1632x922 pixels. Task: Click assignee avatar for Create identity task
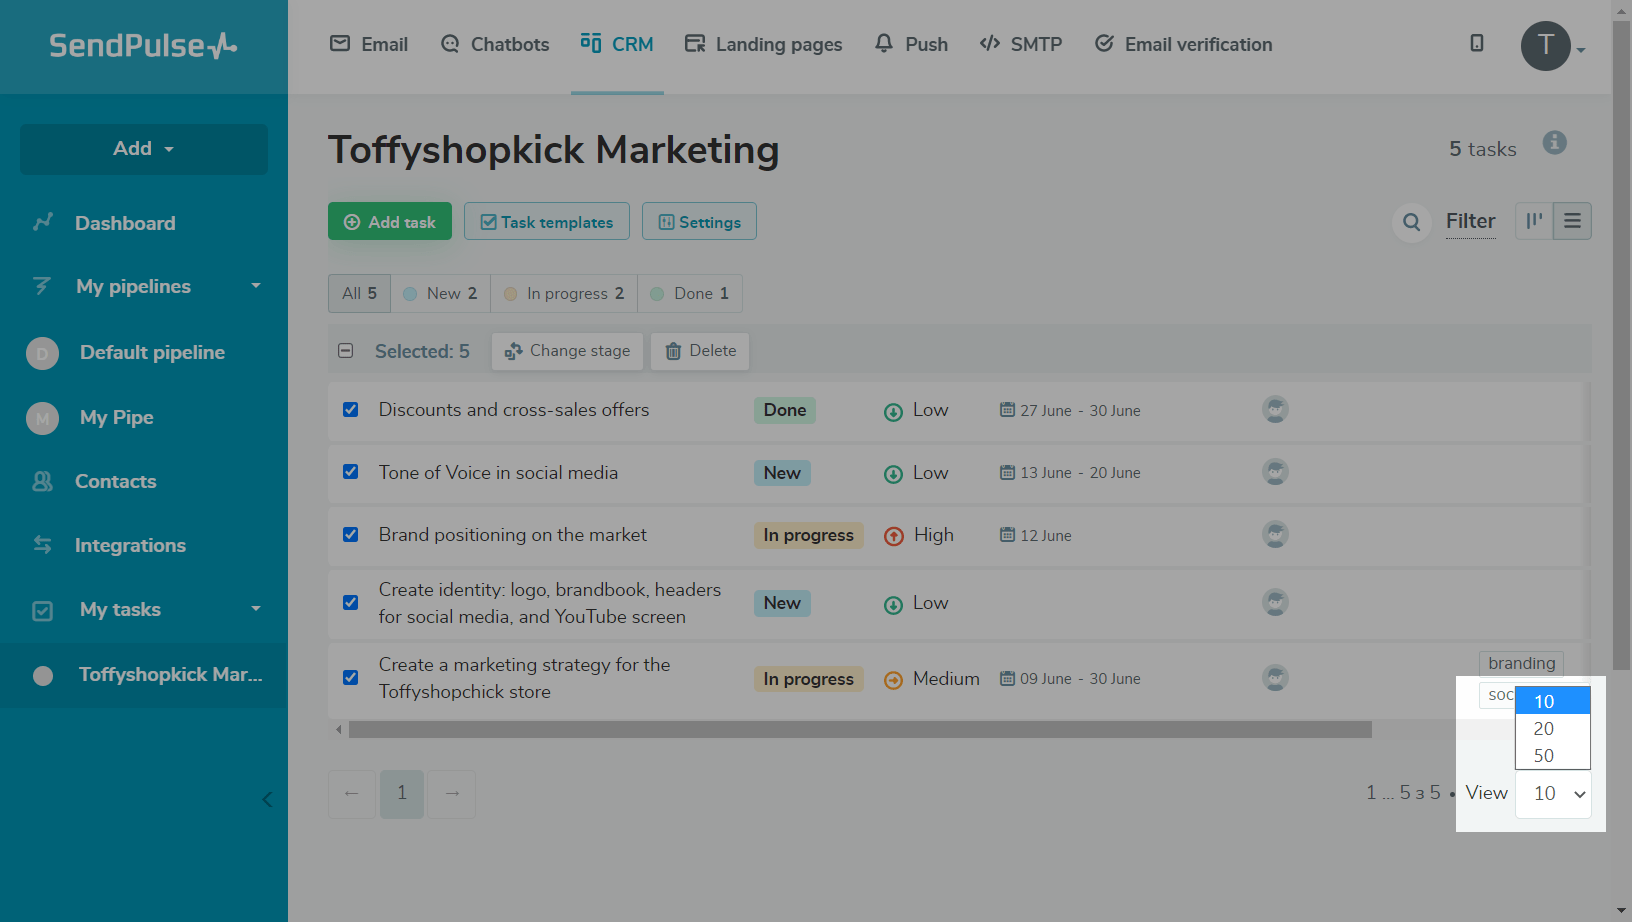(x=1275, y=602)
